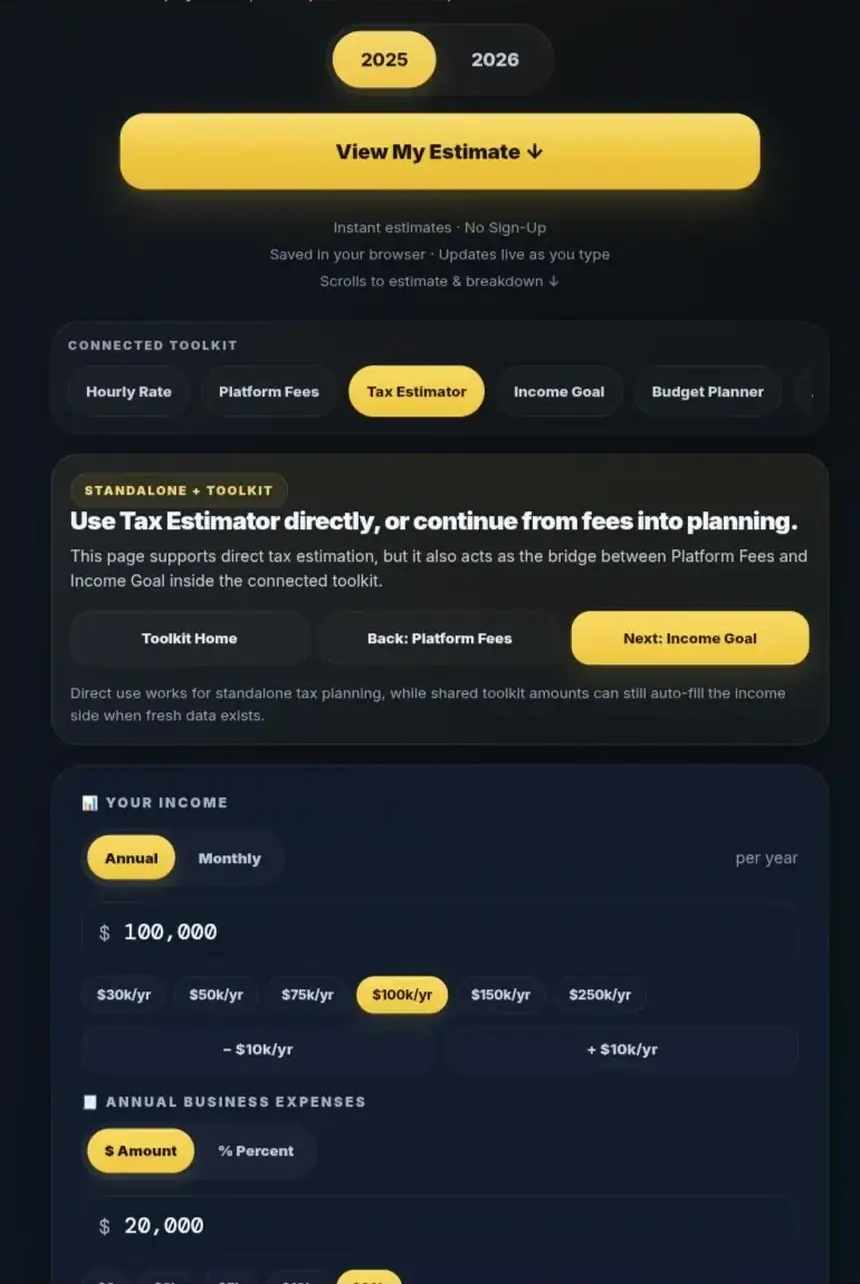
Task: Click the View My Estimate button
Action: 440,151
